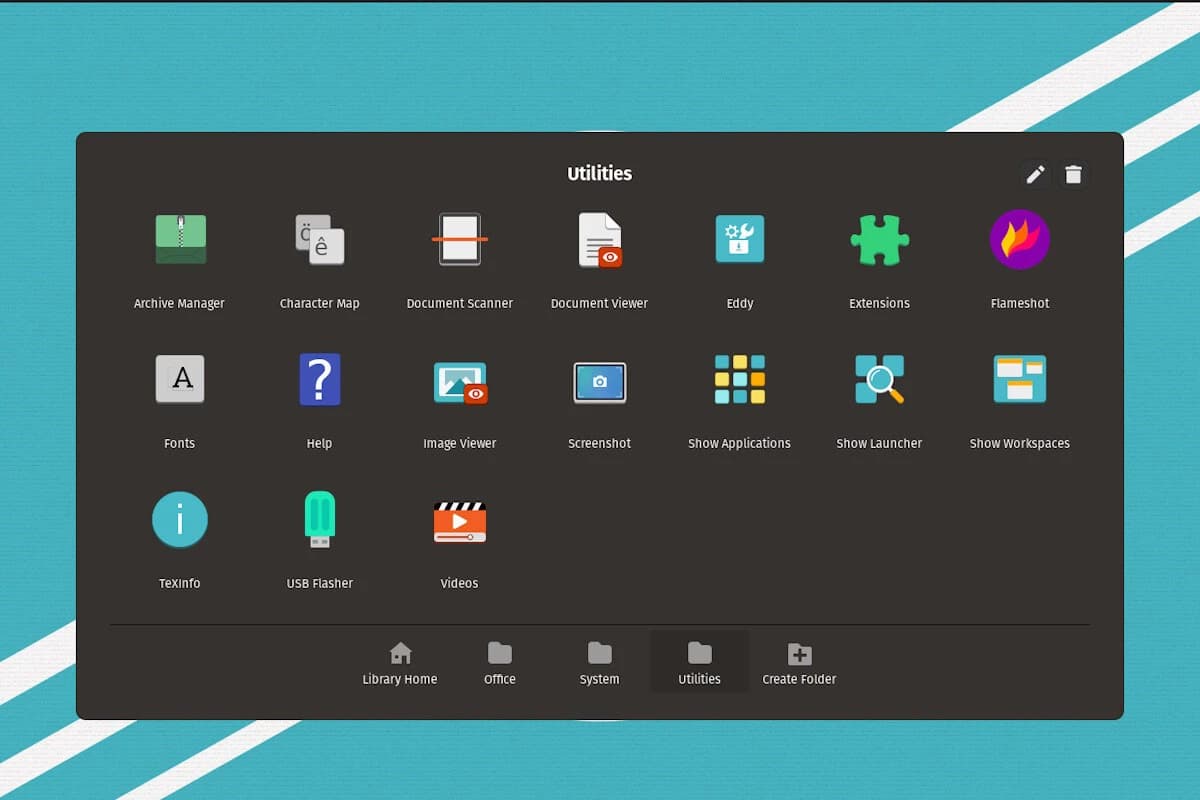Launch USB Flasher
The width and height of the screenshot is (1200, 800).
point(320,520)
